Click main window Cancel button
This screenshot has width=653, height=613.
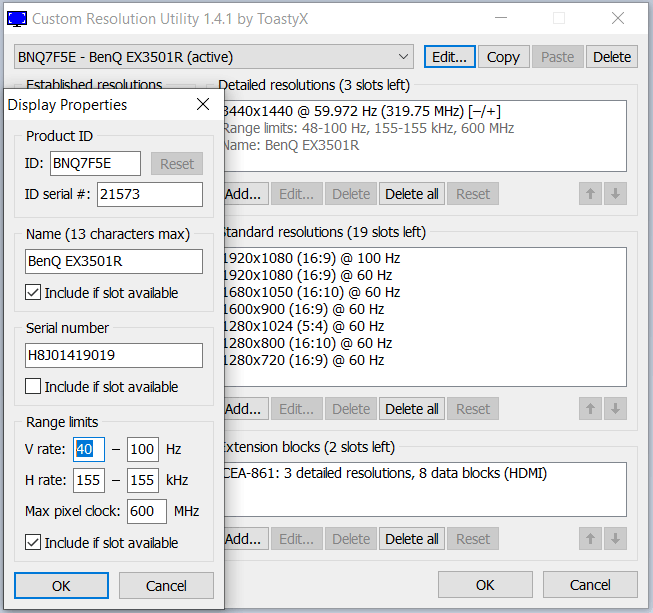(590, 585)
